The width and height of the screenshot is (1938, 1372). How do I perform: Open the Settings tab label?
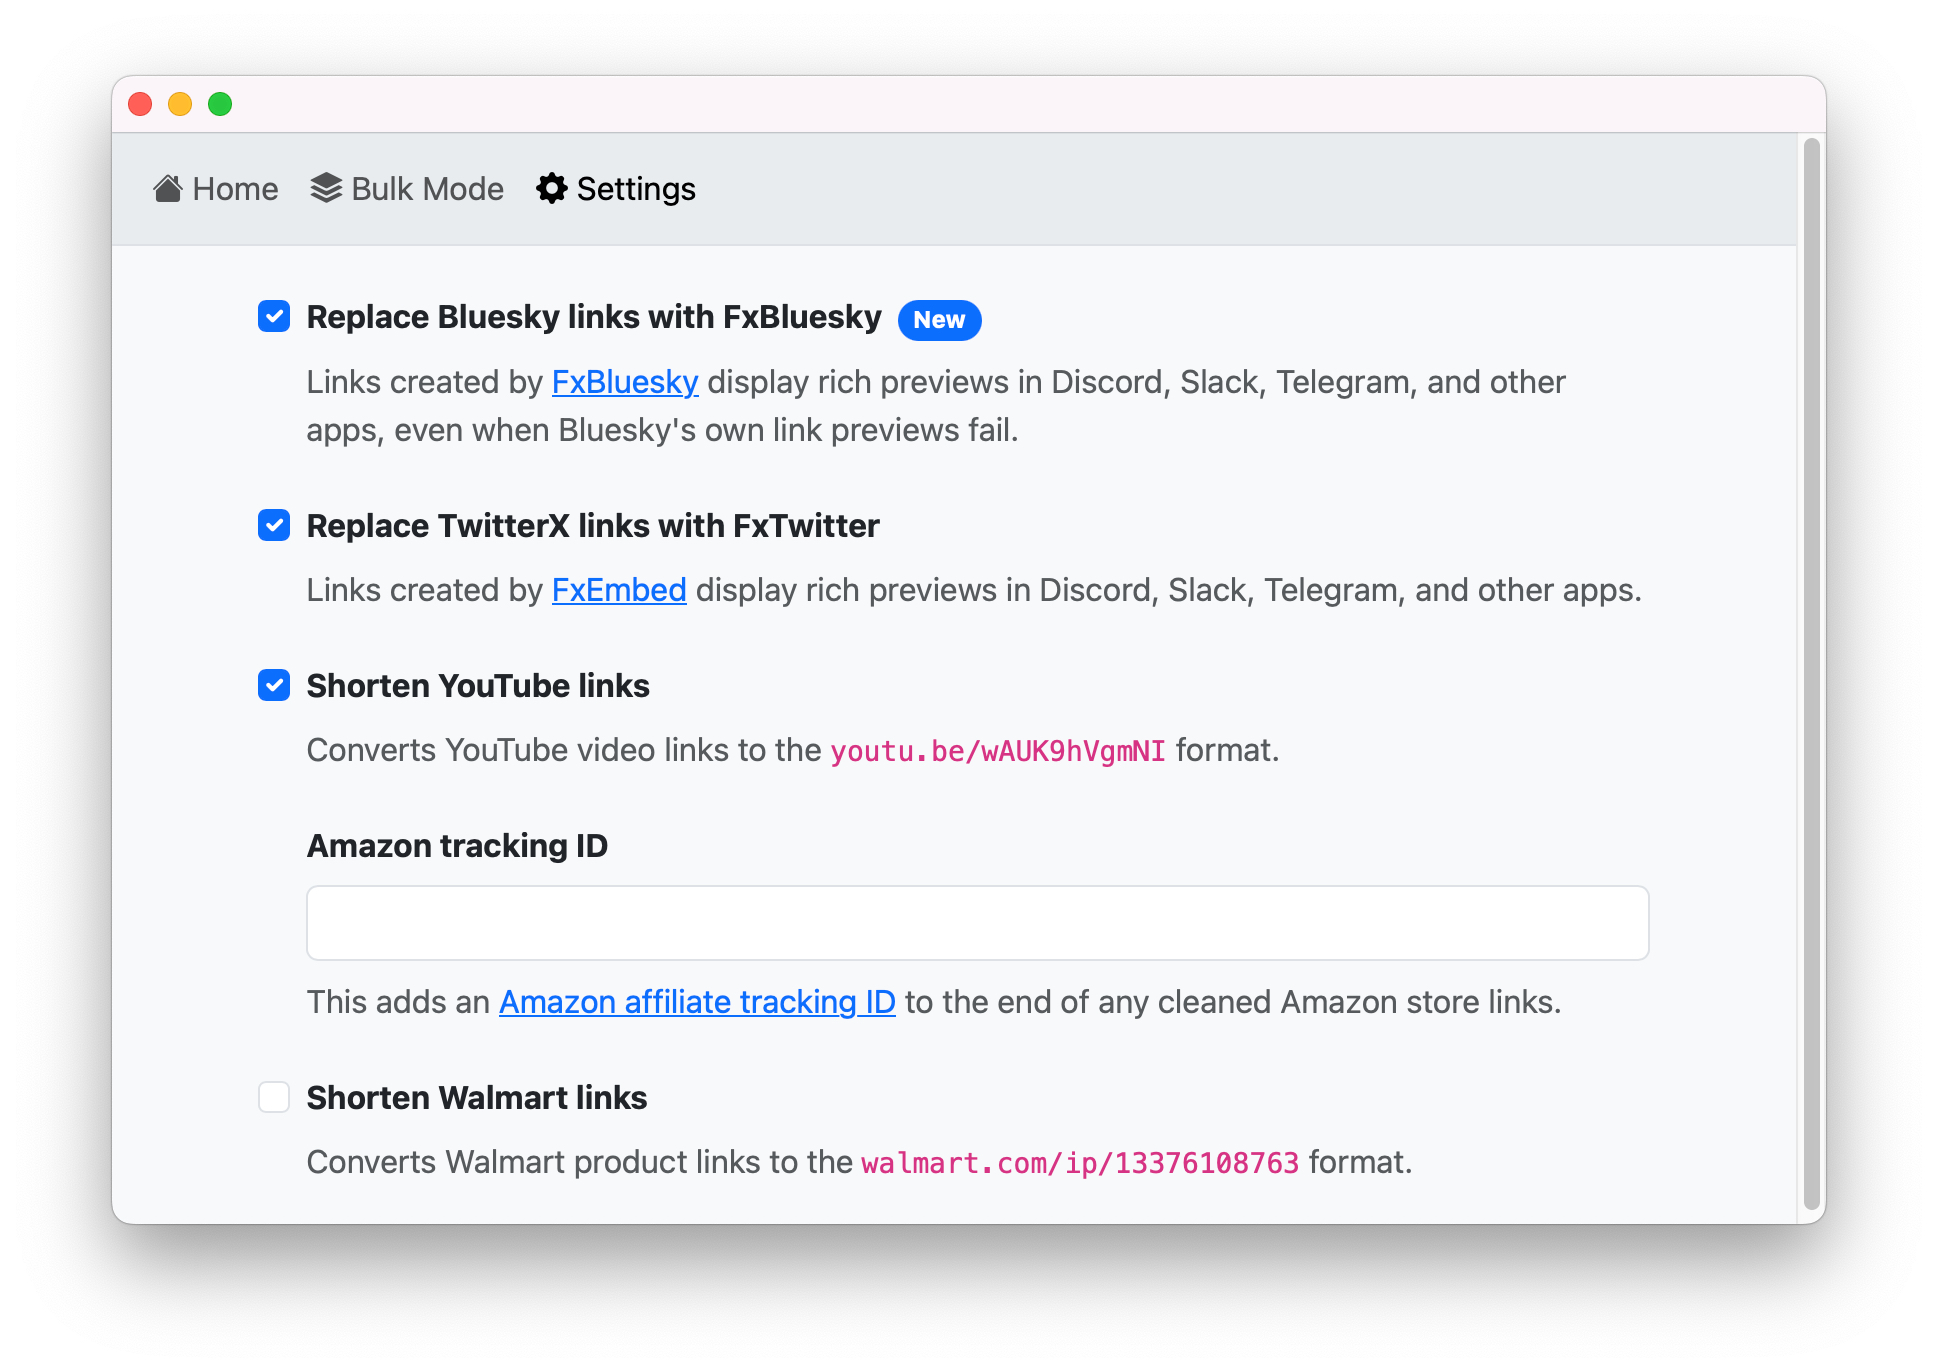tap(635, 189)
